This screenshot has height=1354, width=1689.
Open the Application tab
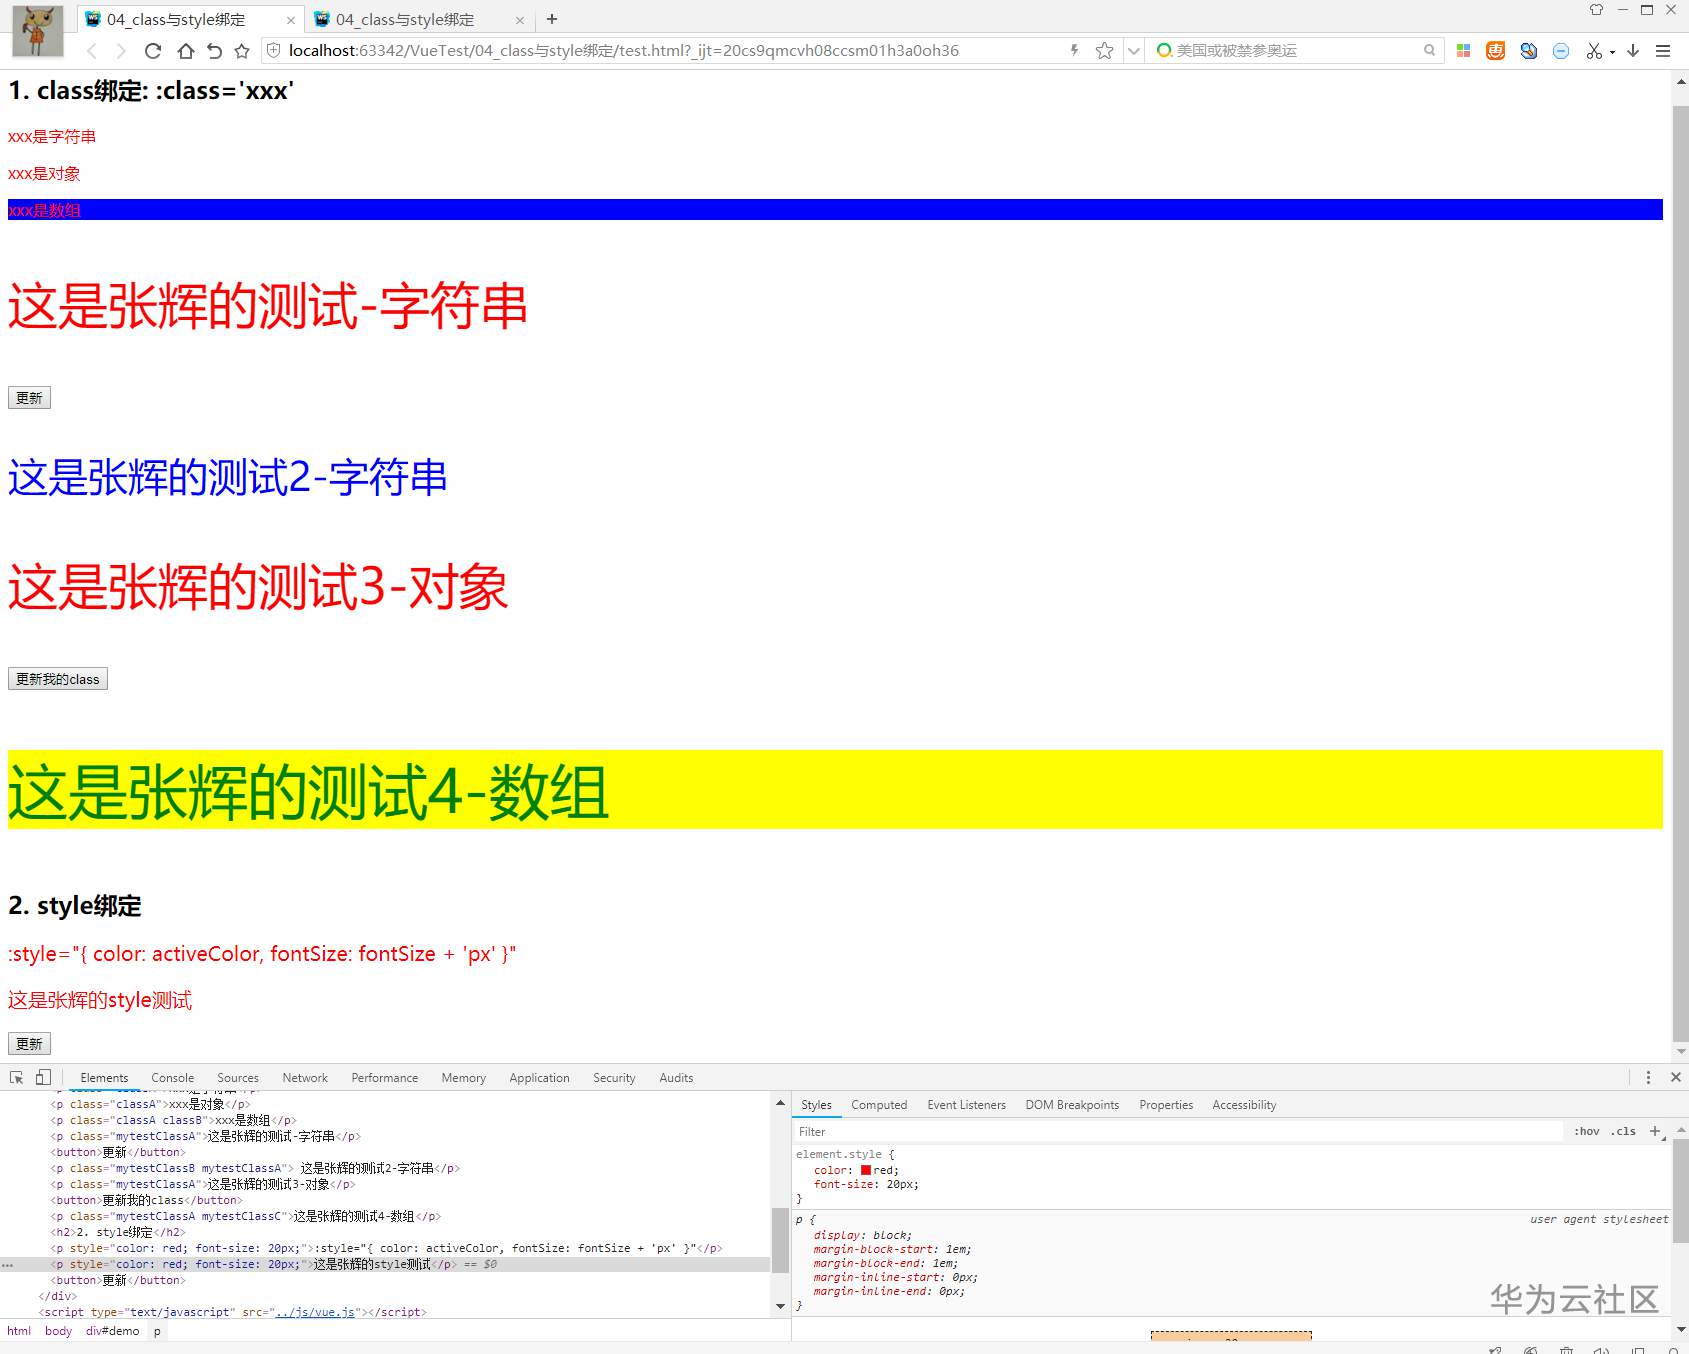pos(540,1078)
